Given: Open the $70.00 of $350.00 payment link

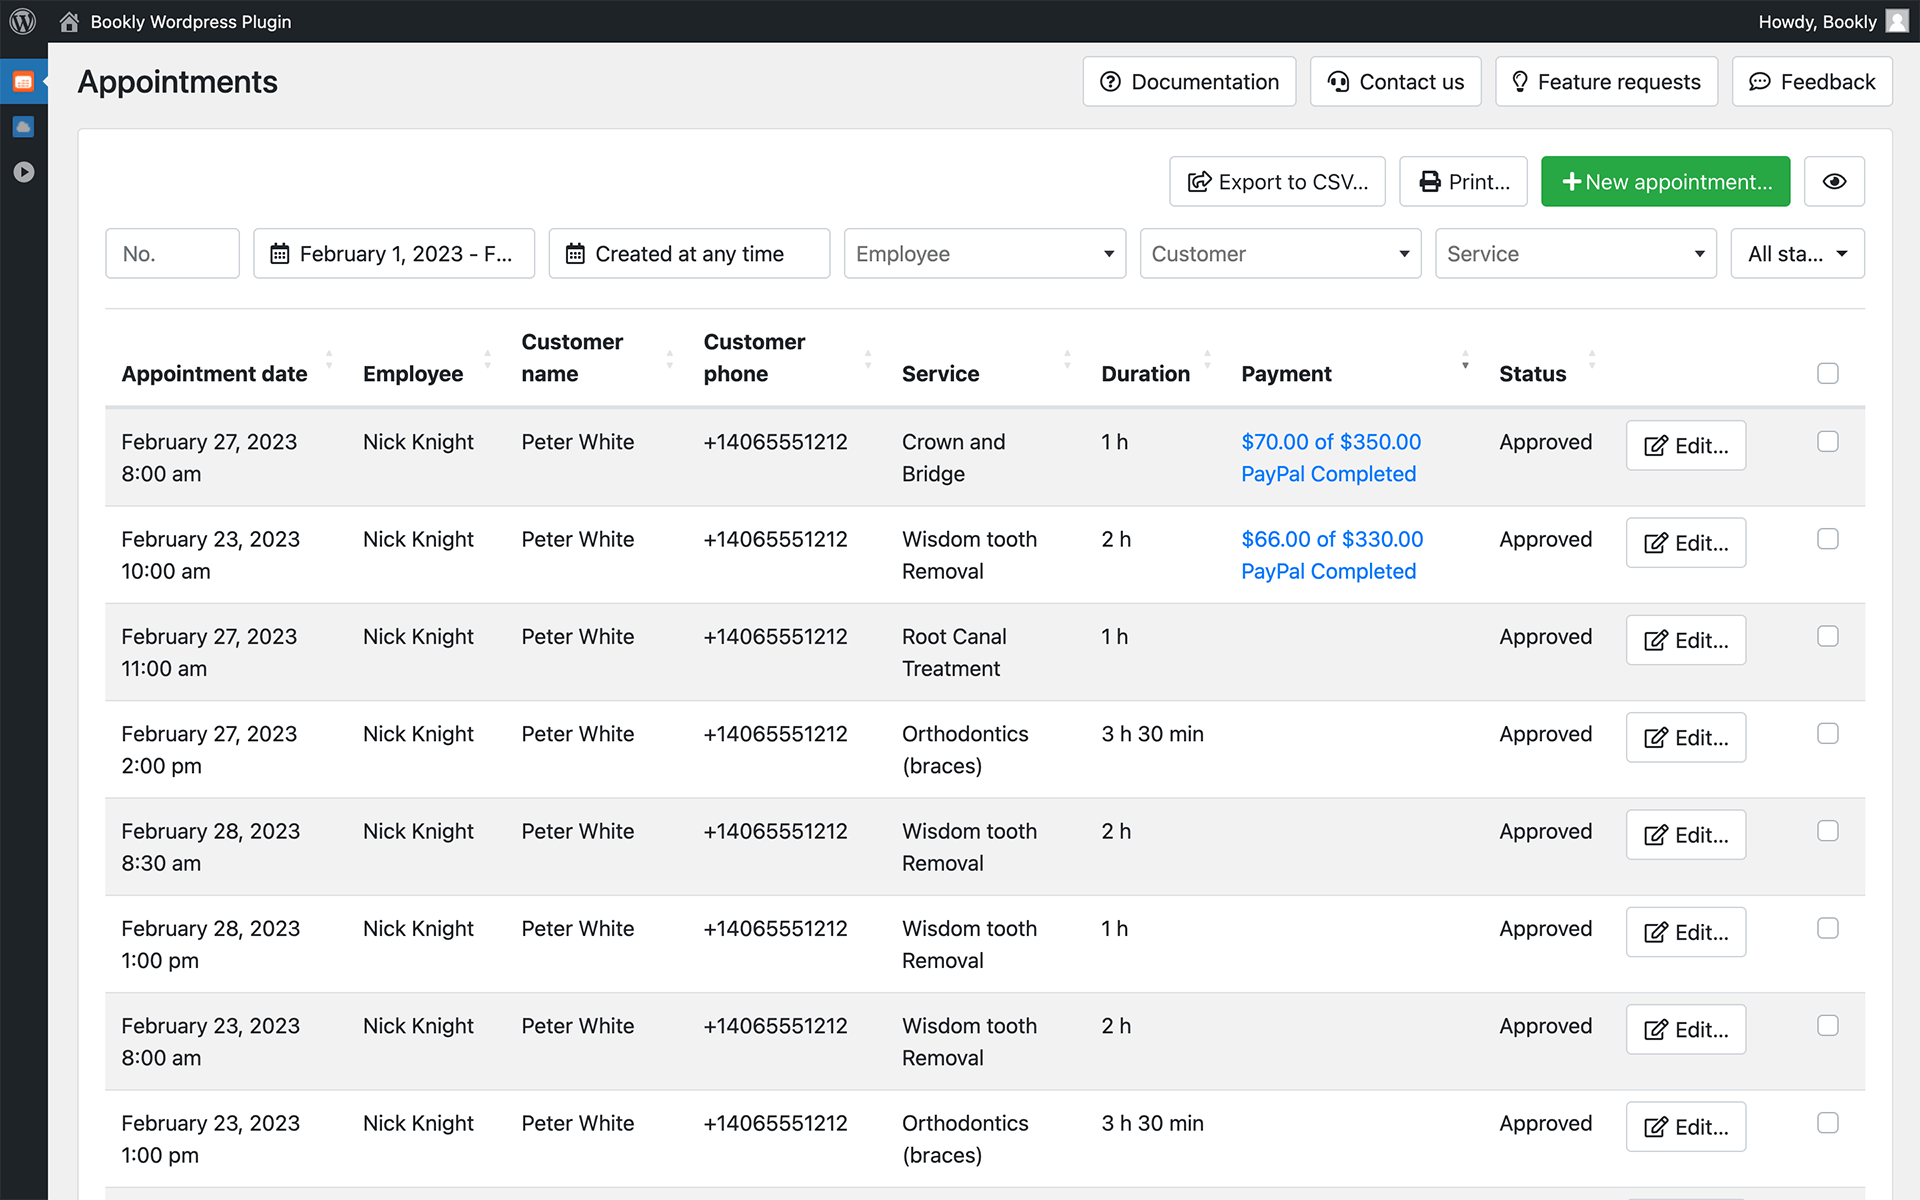Looking at the screenshot, I should point(1330,441).
